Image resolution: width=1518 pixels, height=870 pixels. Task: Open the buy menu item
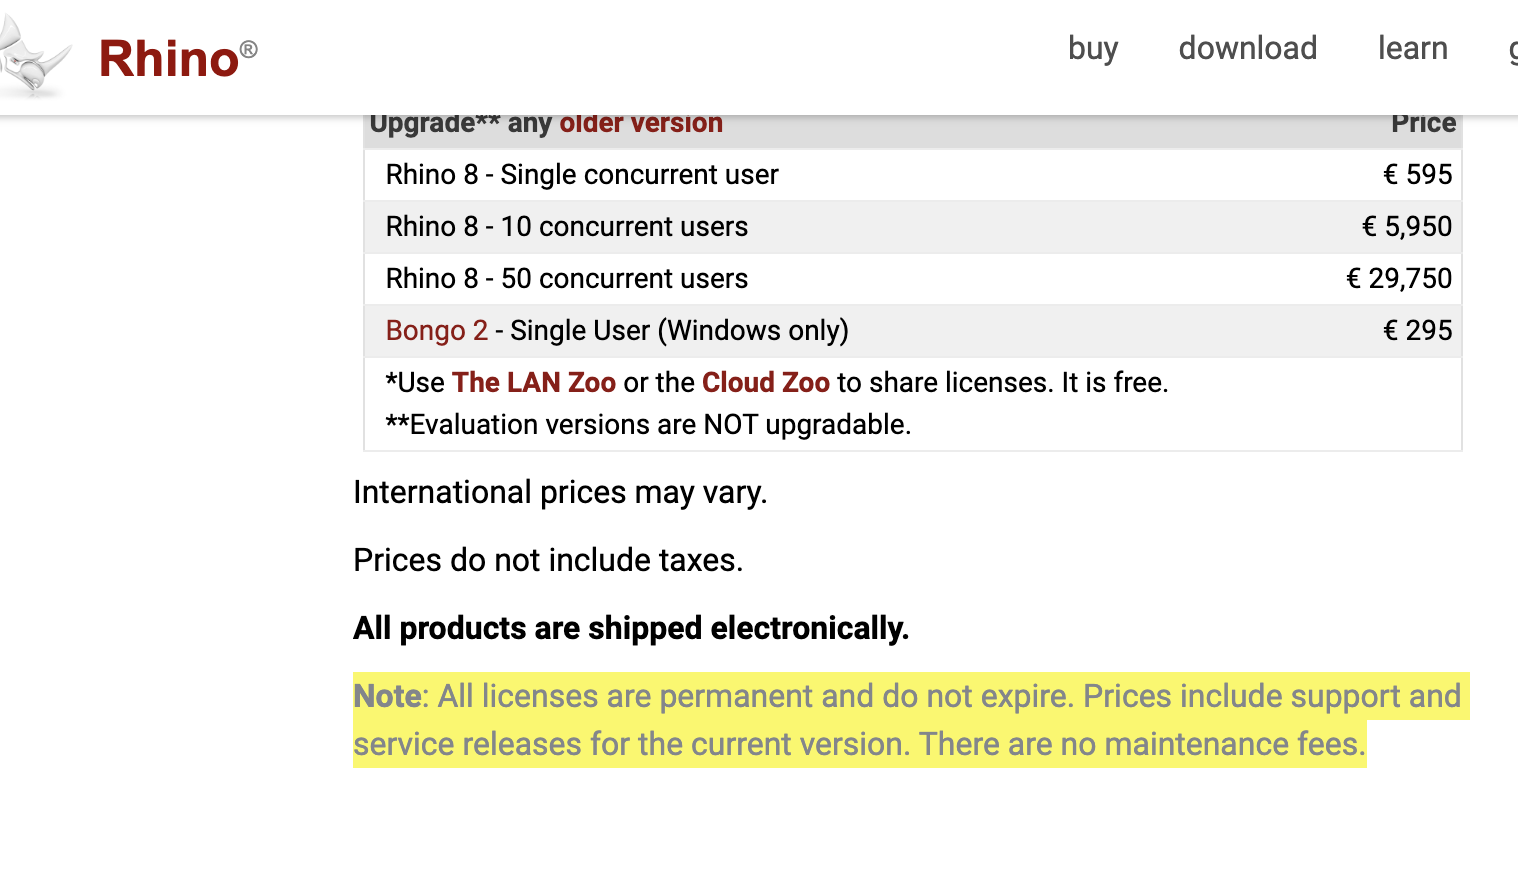click(x=1093, y=48)
